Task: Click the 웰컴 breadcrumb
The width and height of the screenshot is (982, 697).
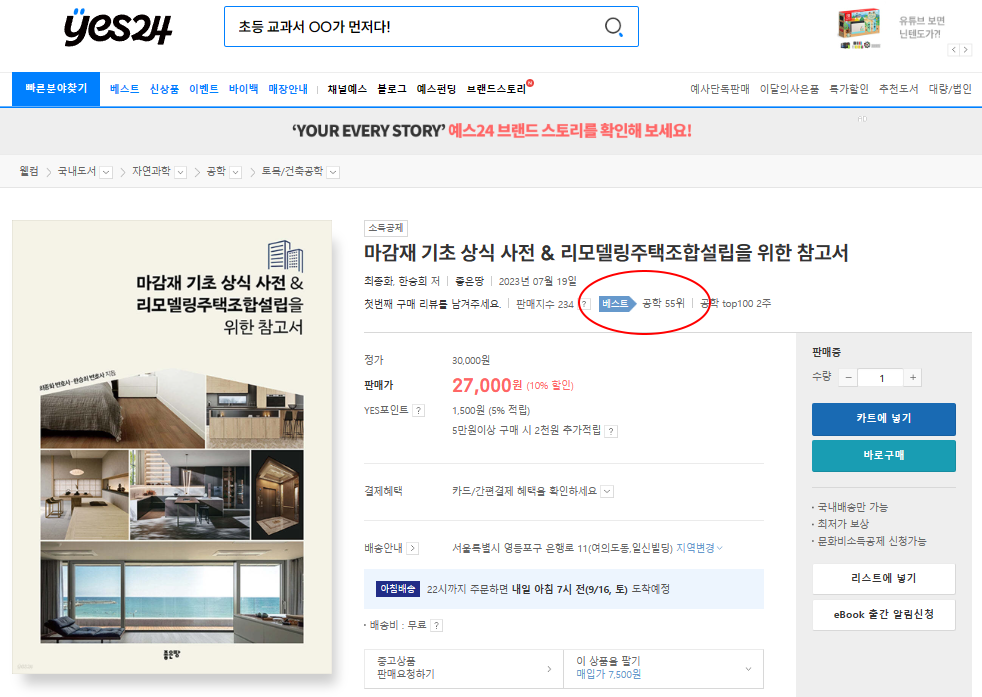Action: (29, 171)
